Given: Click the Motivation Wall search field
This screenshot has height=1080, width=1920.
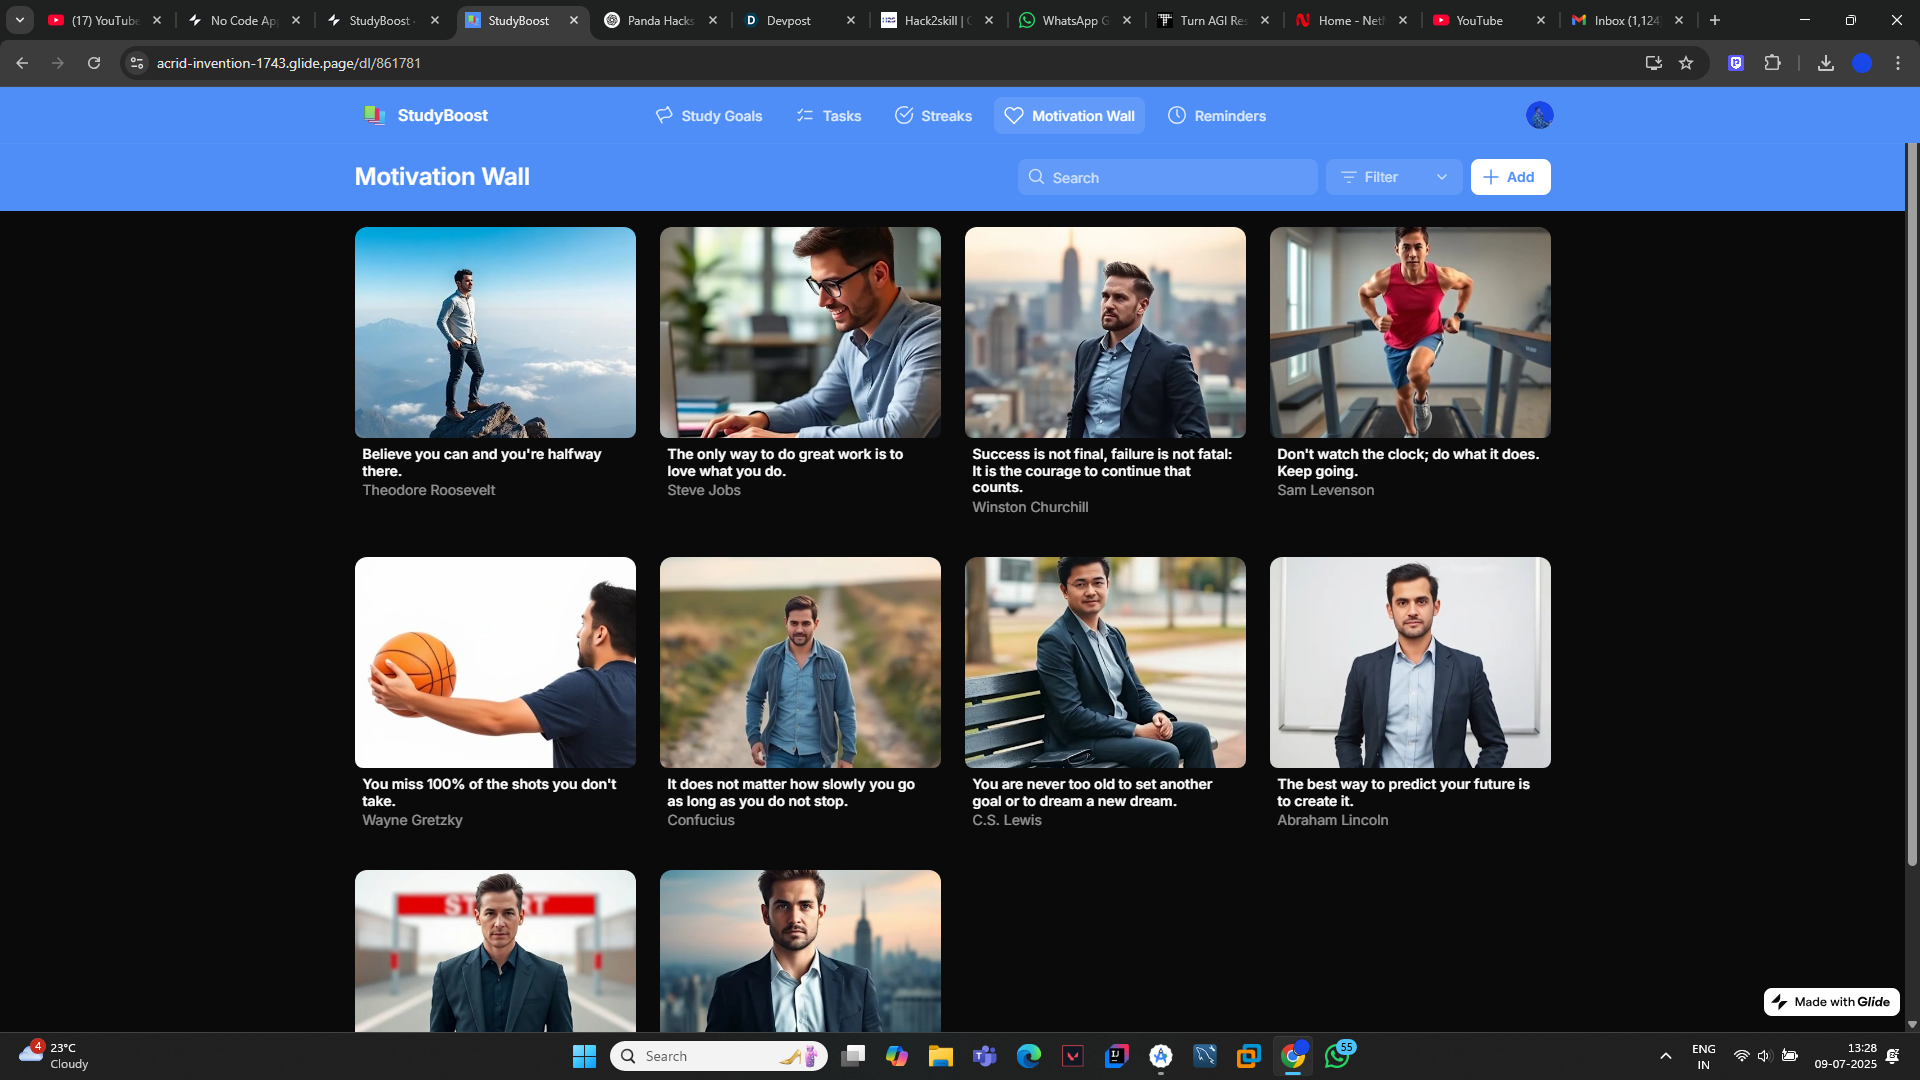Looking at the screenshot, I should point(1167,177).
